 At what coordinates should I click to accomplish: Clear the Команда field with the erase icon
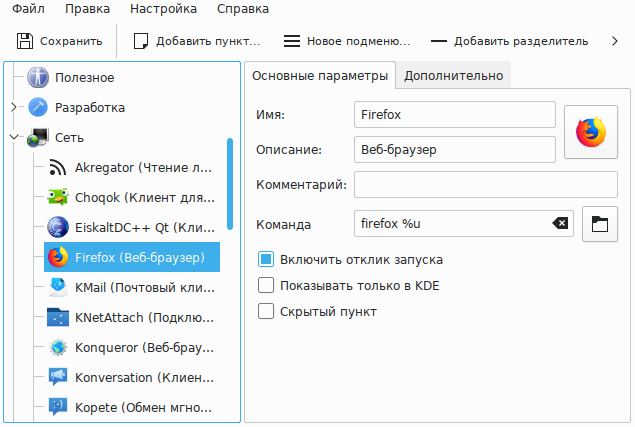coord(561,224)
